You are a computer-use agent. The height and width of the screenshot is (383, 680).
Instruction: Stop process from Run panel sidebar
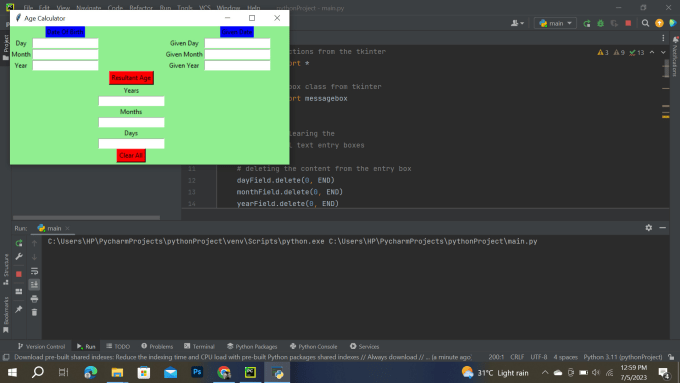tap(19, 274)
